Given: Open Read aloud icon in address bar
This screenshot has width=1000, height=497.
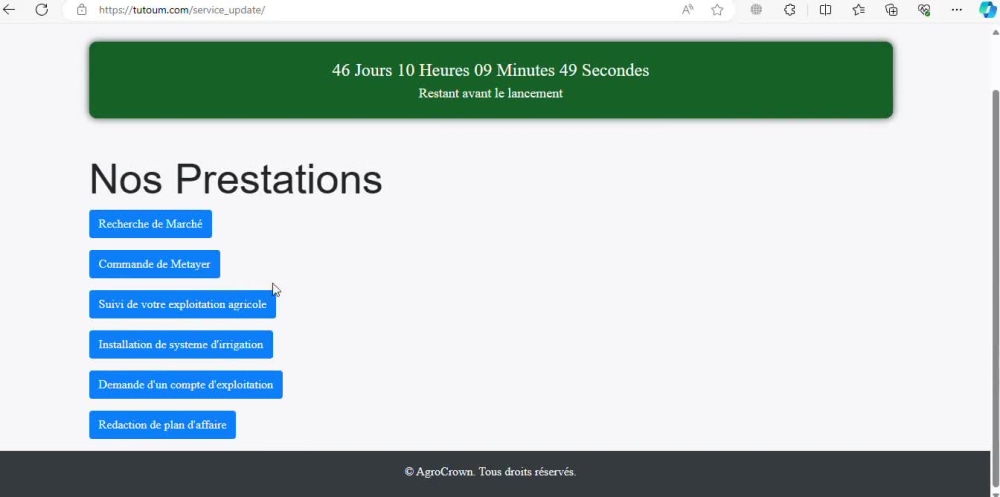Looking at the screenshot, I should coord(688,10).
